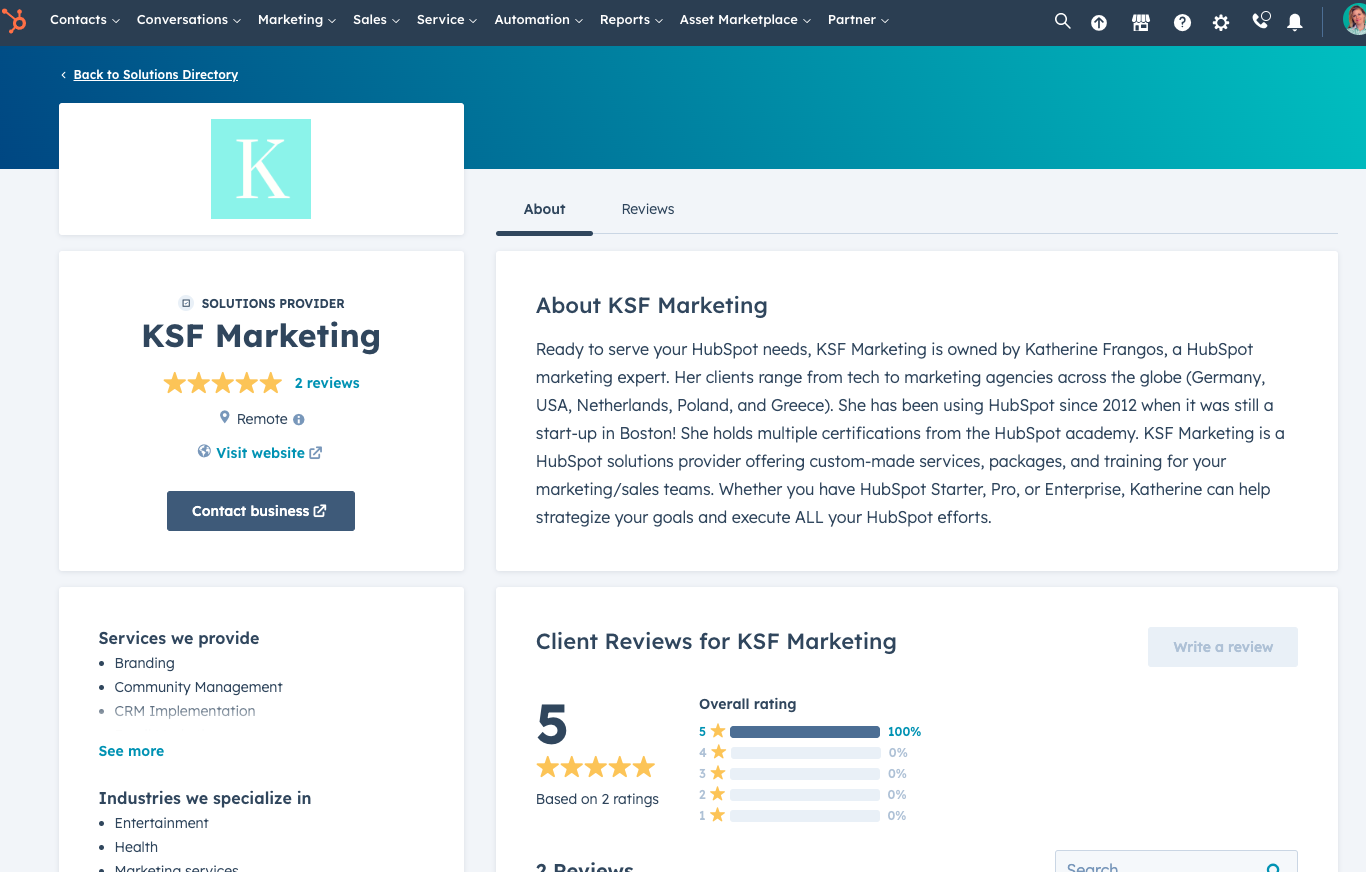The height and width of the screenshot is (872, 1366).
Task: Click the search icon in the reviews search box
Action: click(1273, 869)
